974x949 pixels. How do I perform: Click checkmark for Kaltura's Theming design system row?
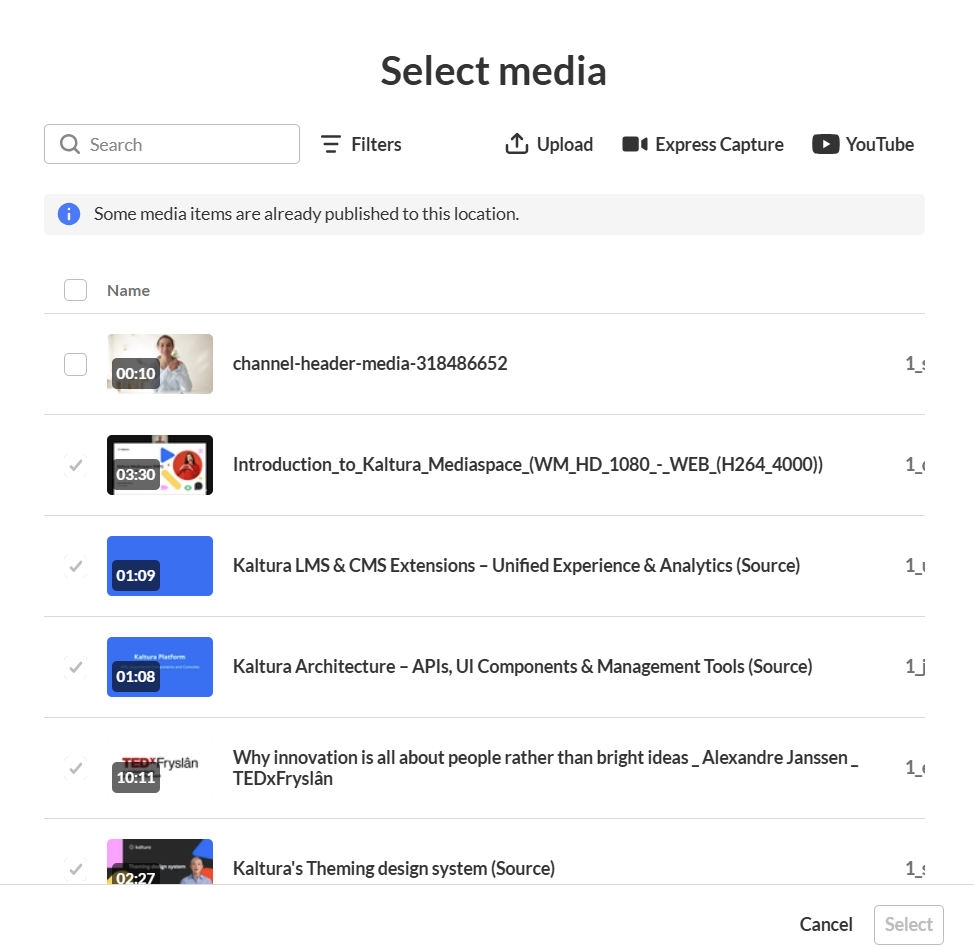[x=76, y=868]
